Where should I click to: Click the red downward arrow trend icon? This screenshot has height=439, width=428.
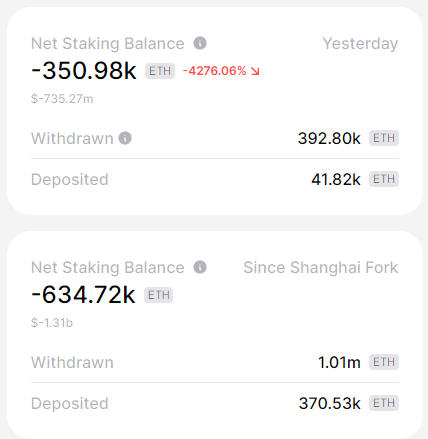(255, 71)
